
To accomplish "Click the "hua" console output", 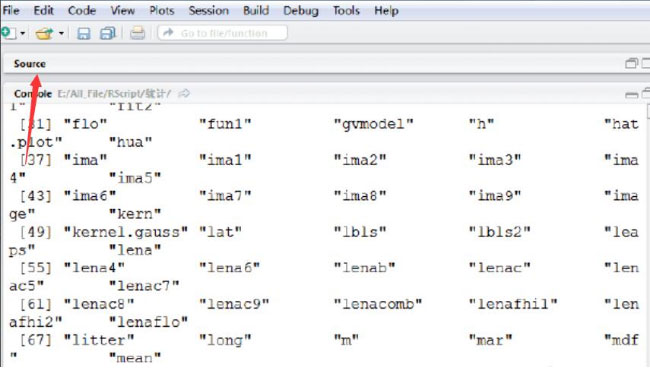I will pos(131,142).
